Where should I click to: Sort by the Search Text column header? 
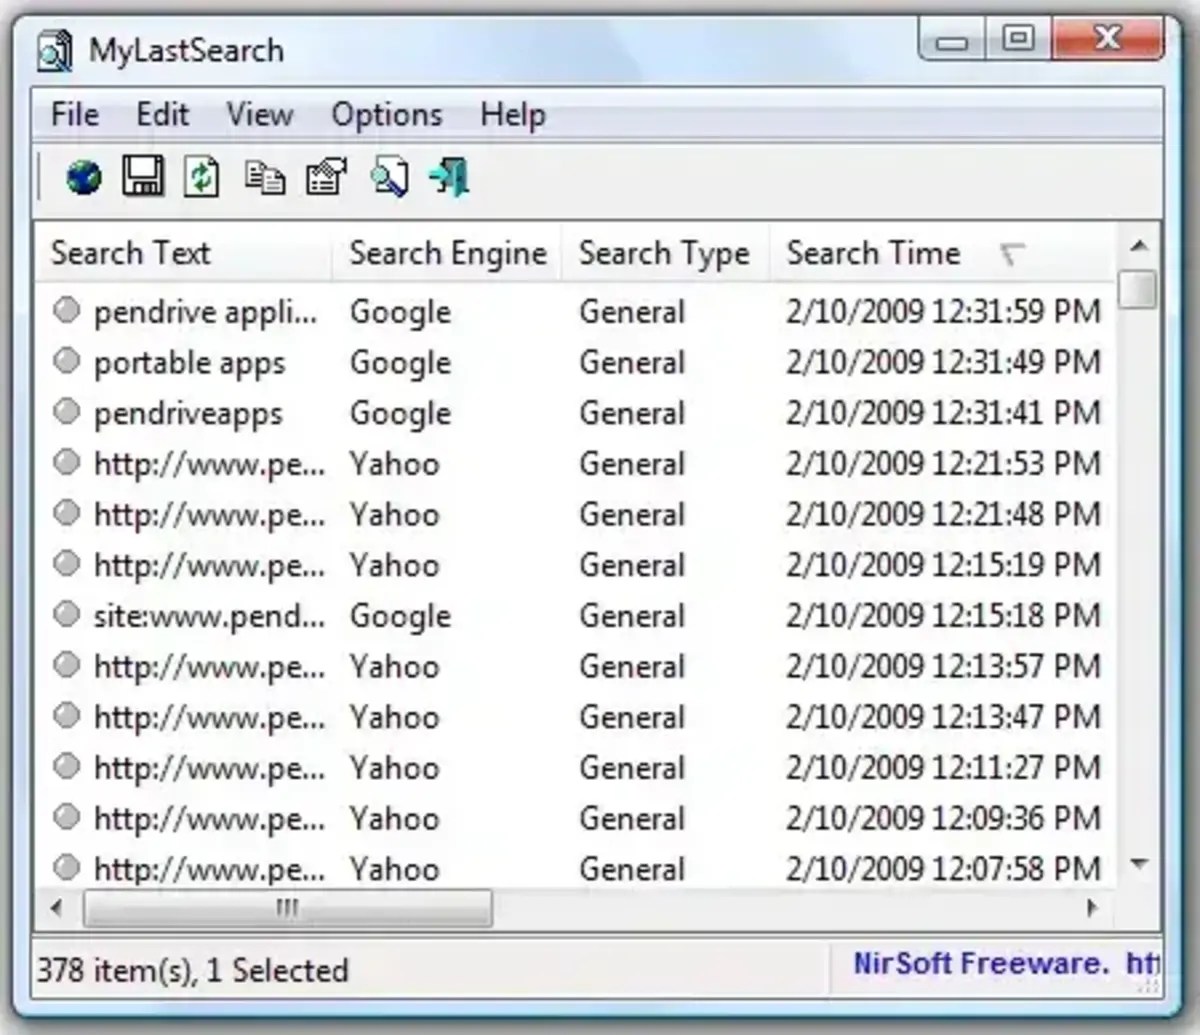coord(183,253)
